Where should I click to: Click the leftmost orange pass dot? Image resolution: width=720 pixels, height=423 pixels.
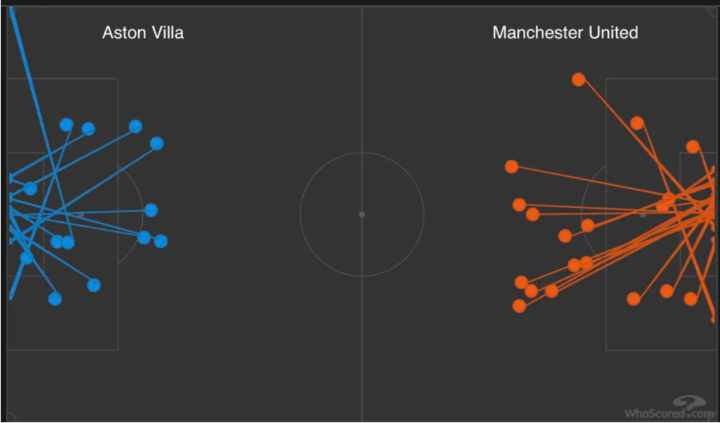point(512,166)
